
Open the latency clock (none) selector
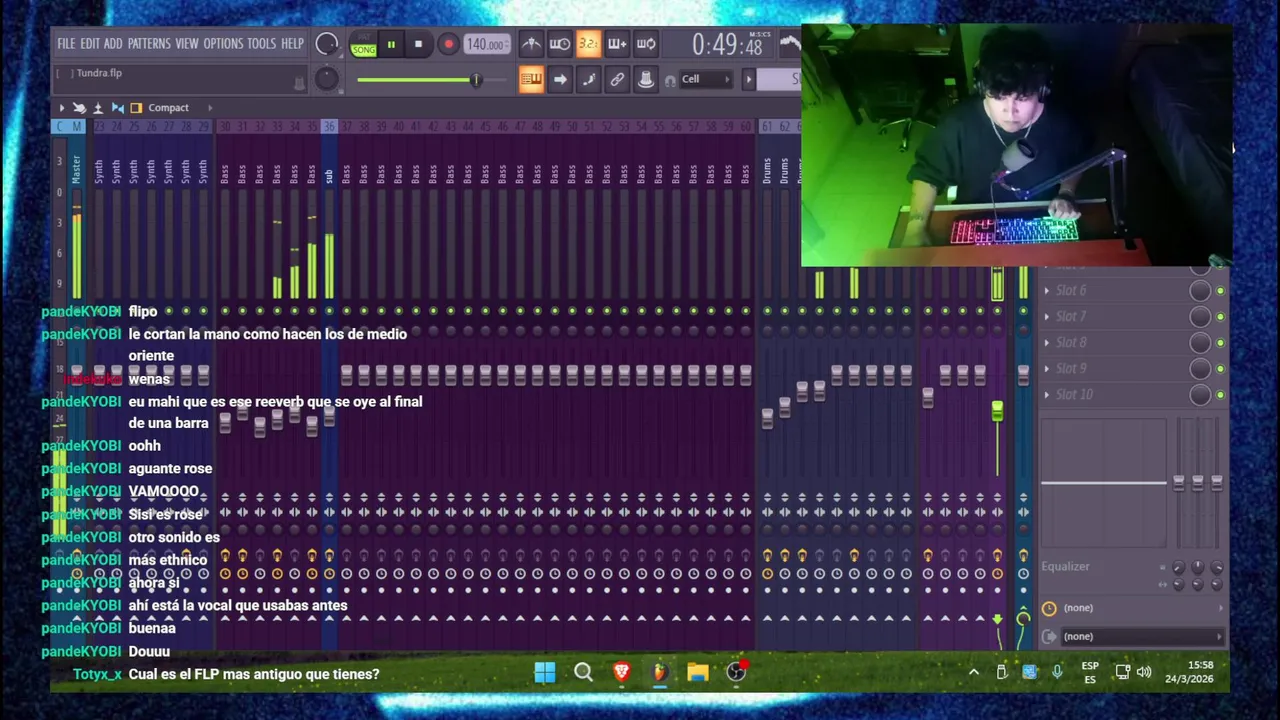pos(1132,608)
